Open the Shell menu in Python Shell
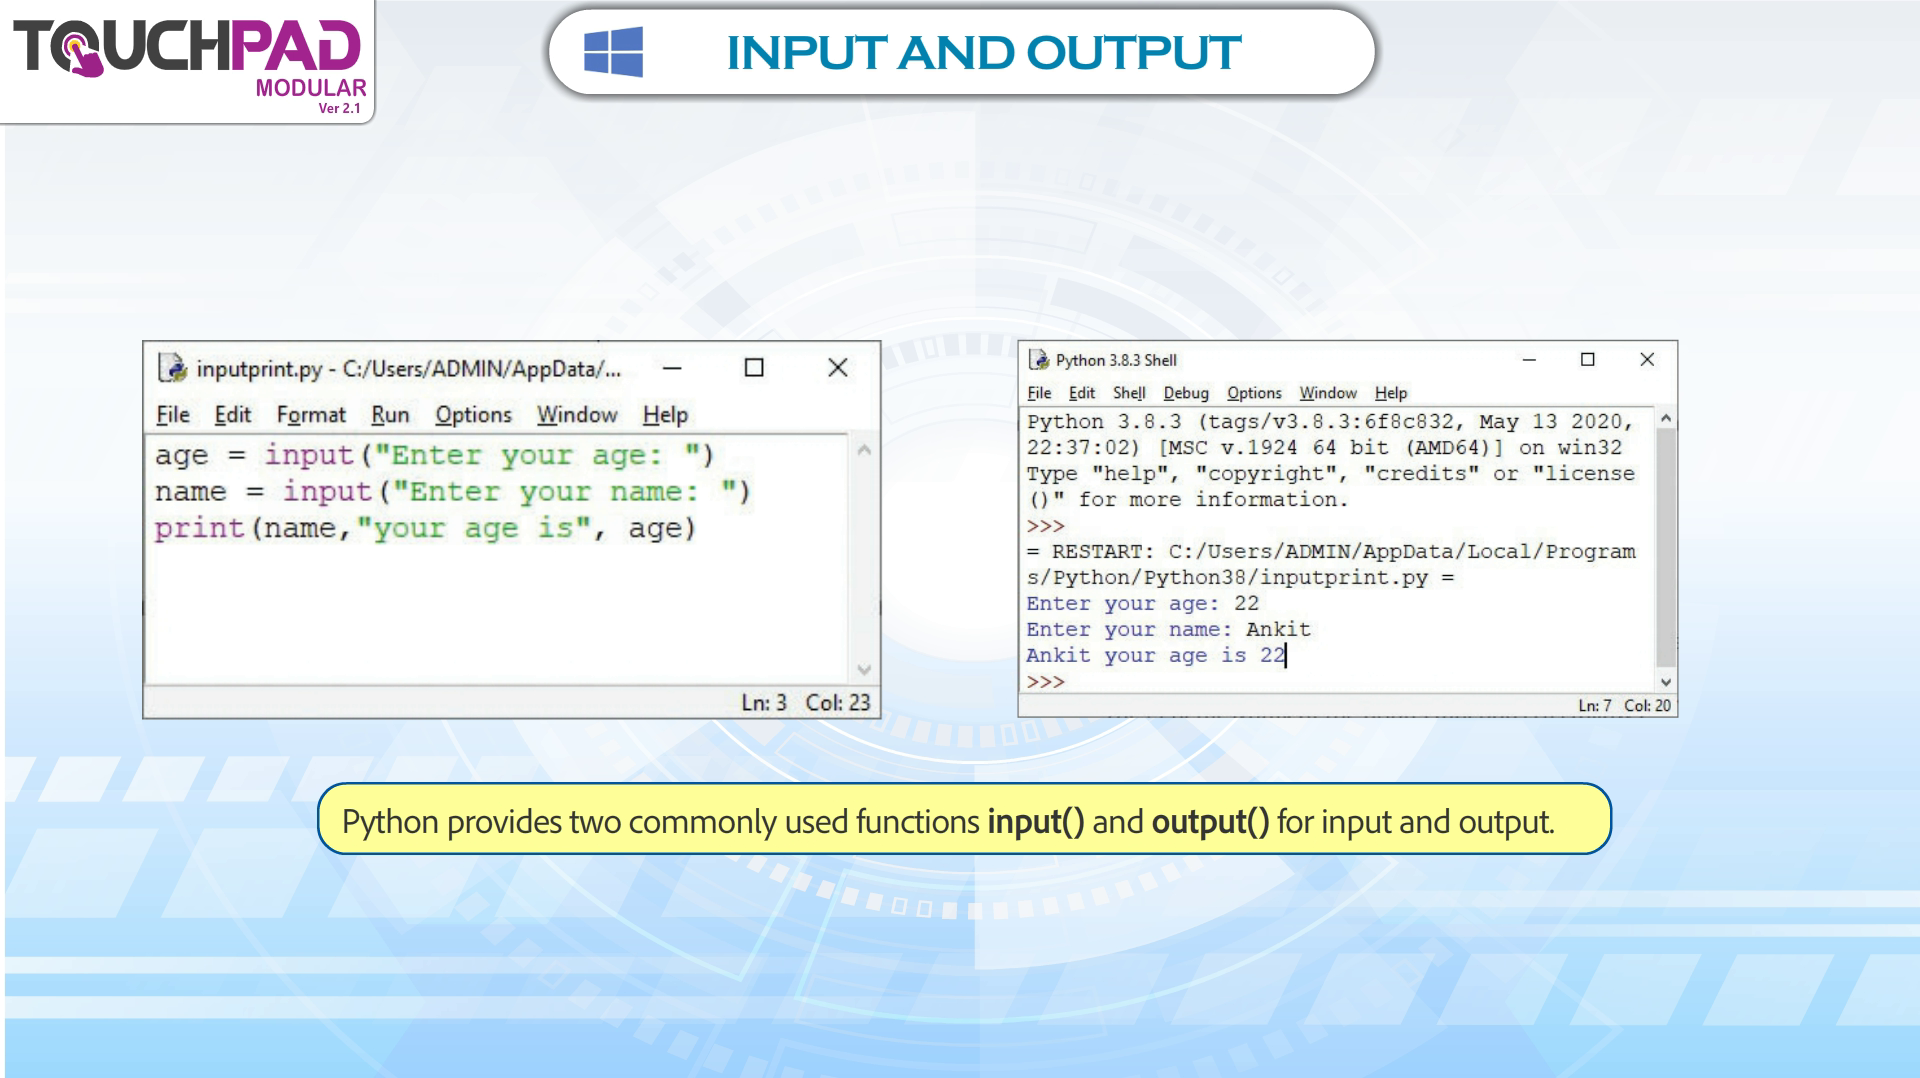The image size is (1920, 1078). click(x=1129, y=393)
